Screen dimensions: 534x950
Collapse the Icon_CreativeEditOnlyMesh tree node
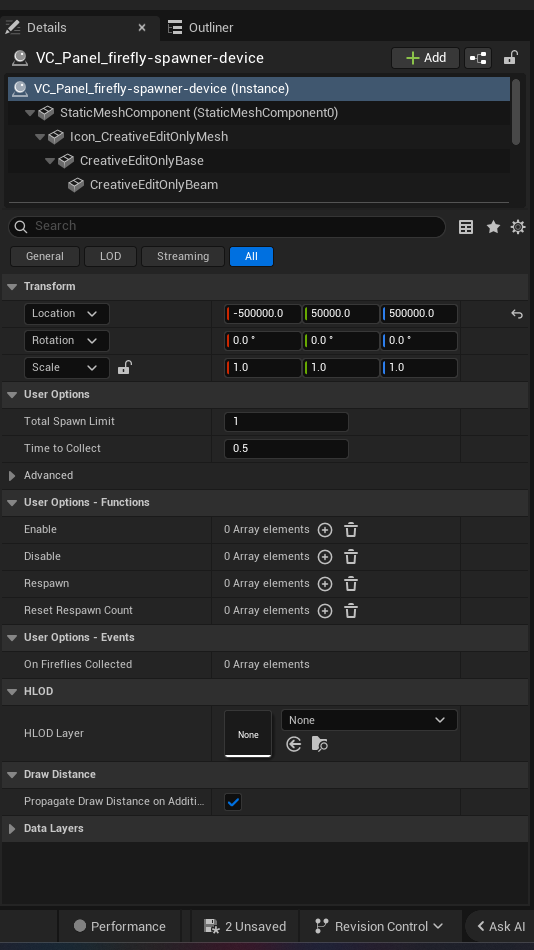click(x=39, y=137)
